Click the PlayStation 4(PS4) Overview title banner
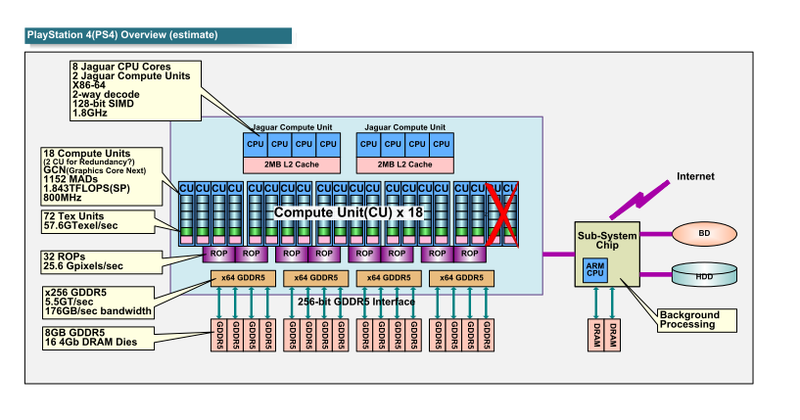This screenshot has height=420, width=800. click(x=158, y=35)
